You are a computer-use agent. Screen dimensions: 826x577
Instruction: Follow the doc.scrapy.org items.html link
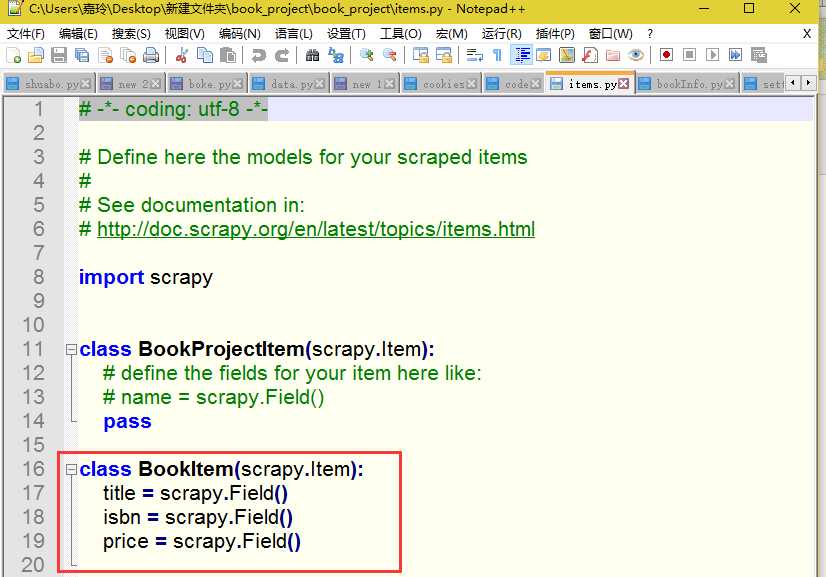[x=316, y=229]
